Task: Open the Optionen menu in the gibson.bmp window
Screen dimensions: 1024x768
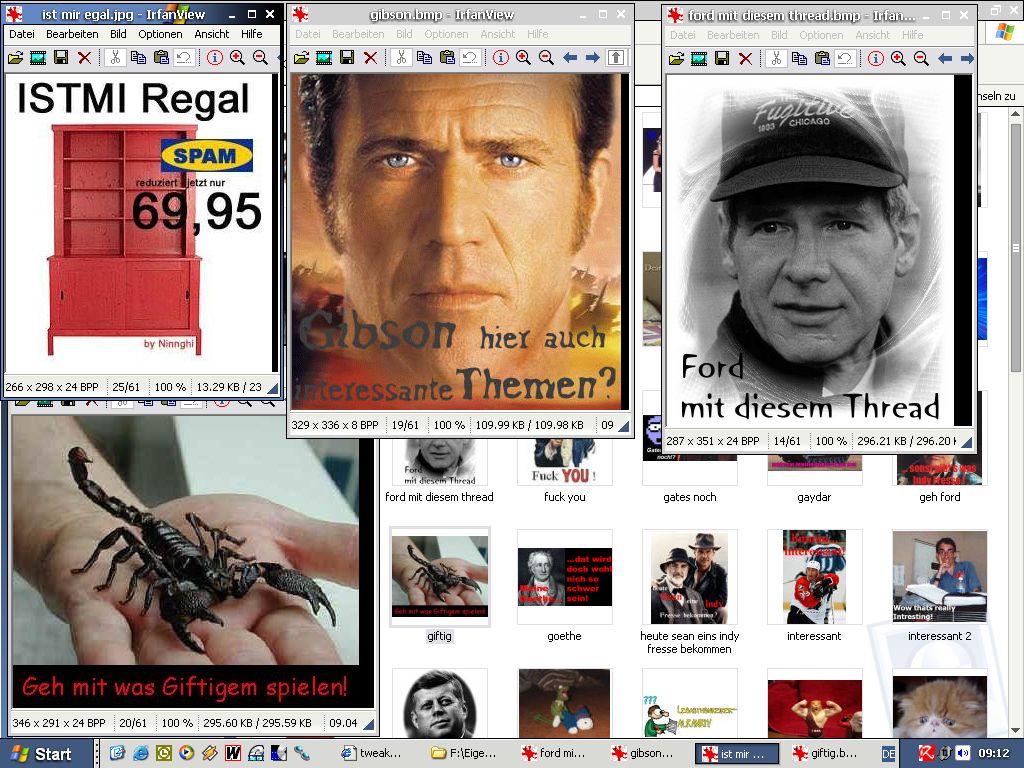Action: click(x=446, y=34)
